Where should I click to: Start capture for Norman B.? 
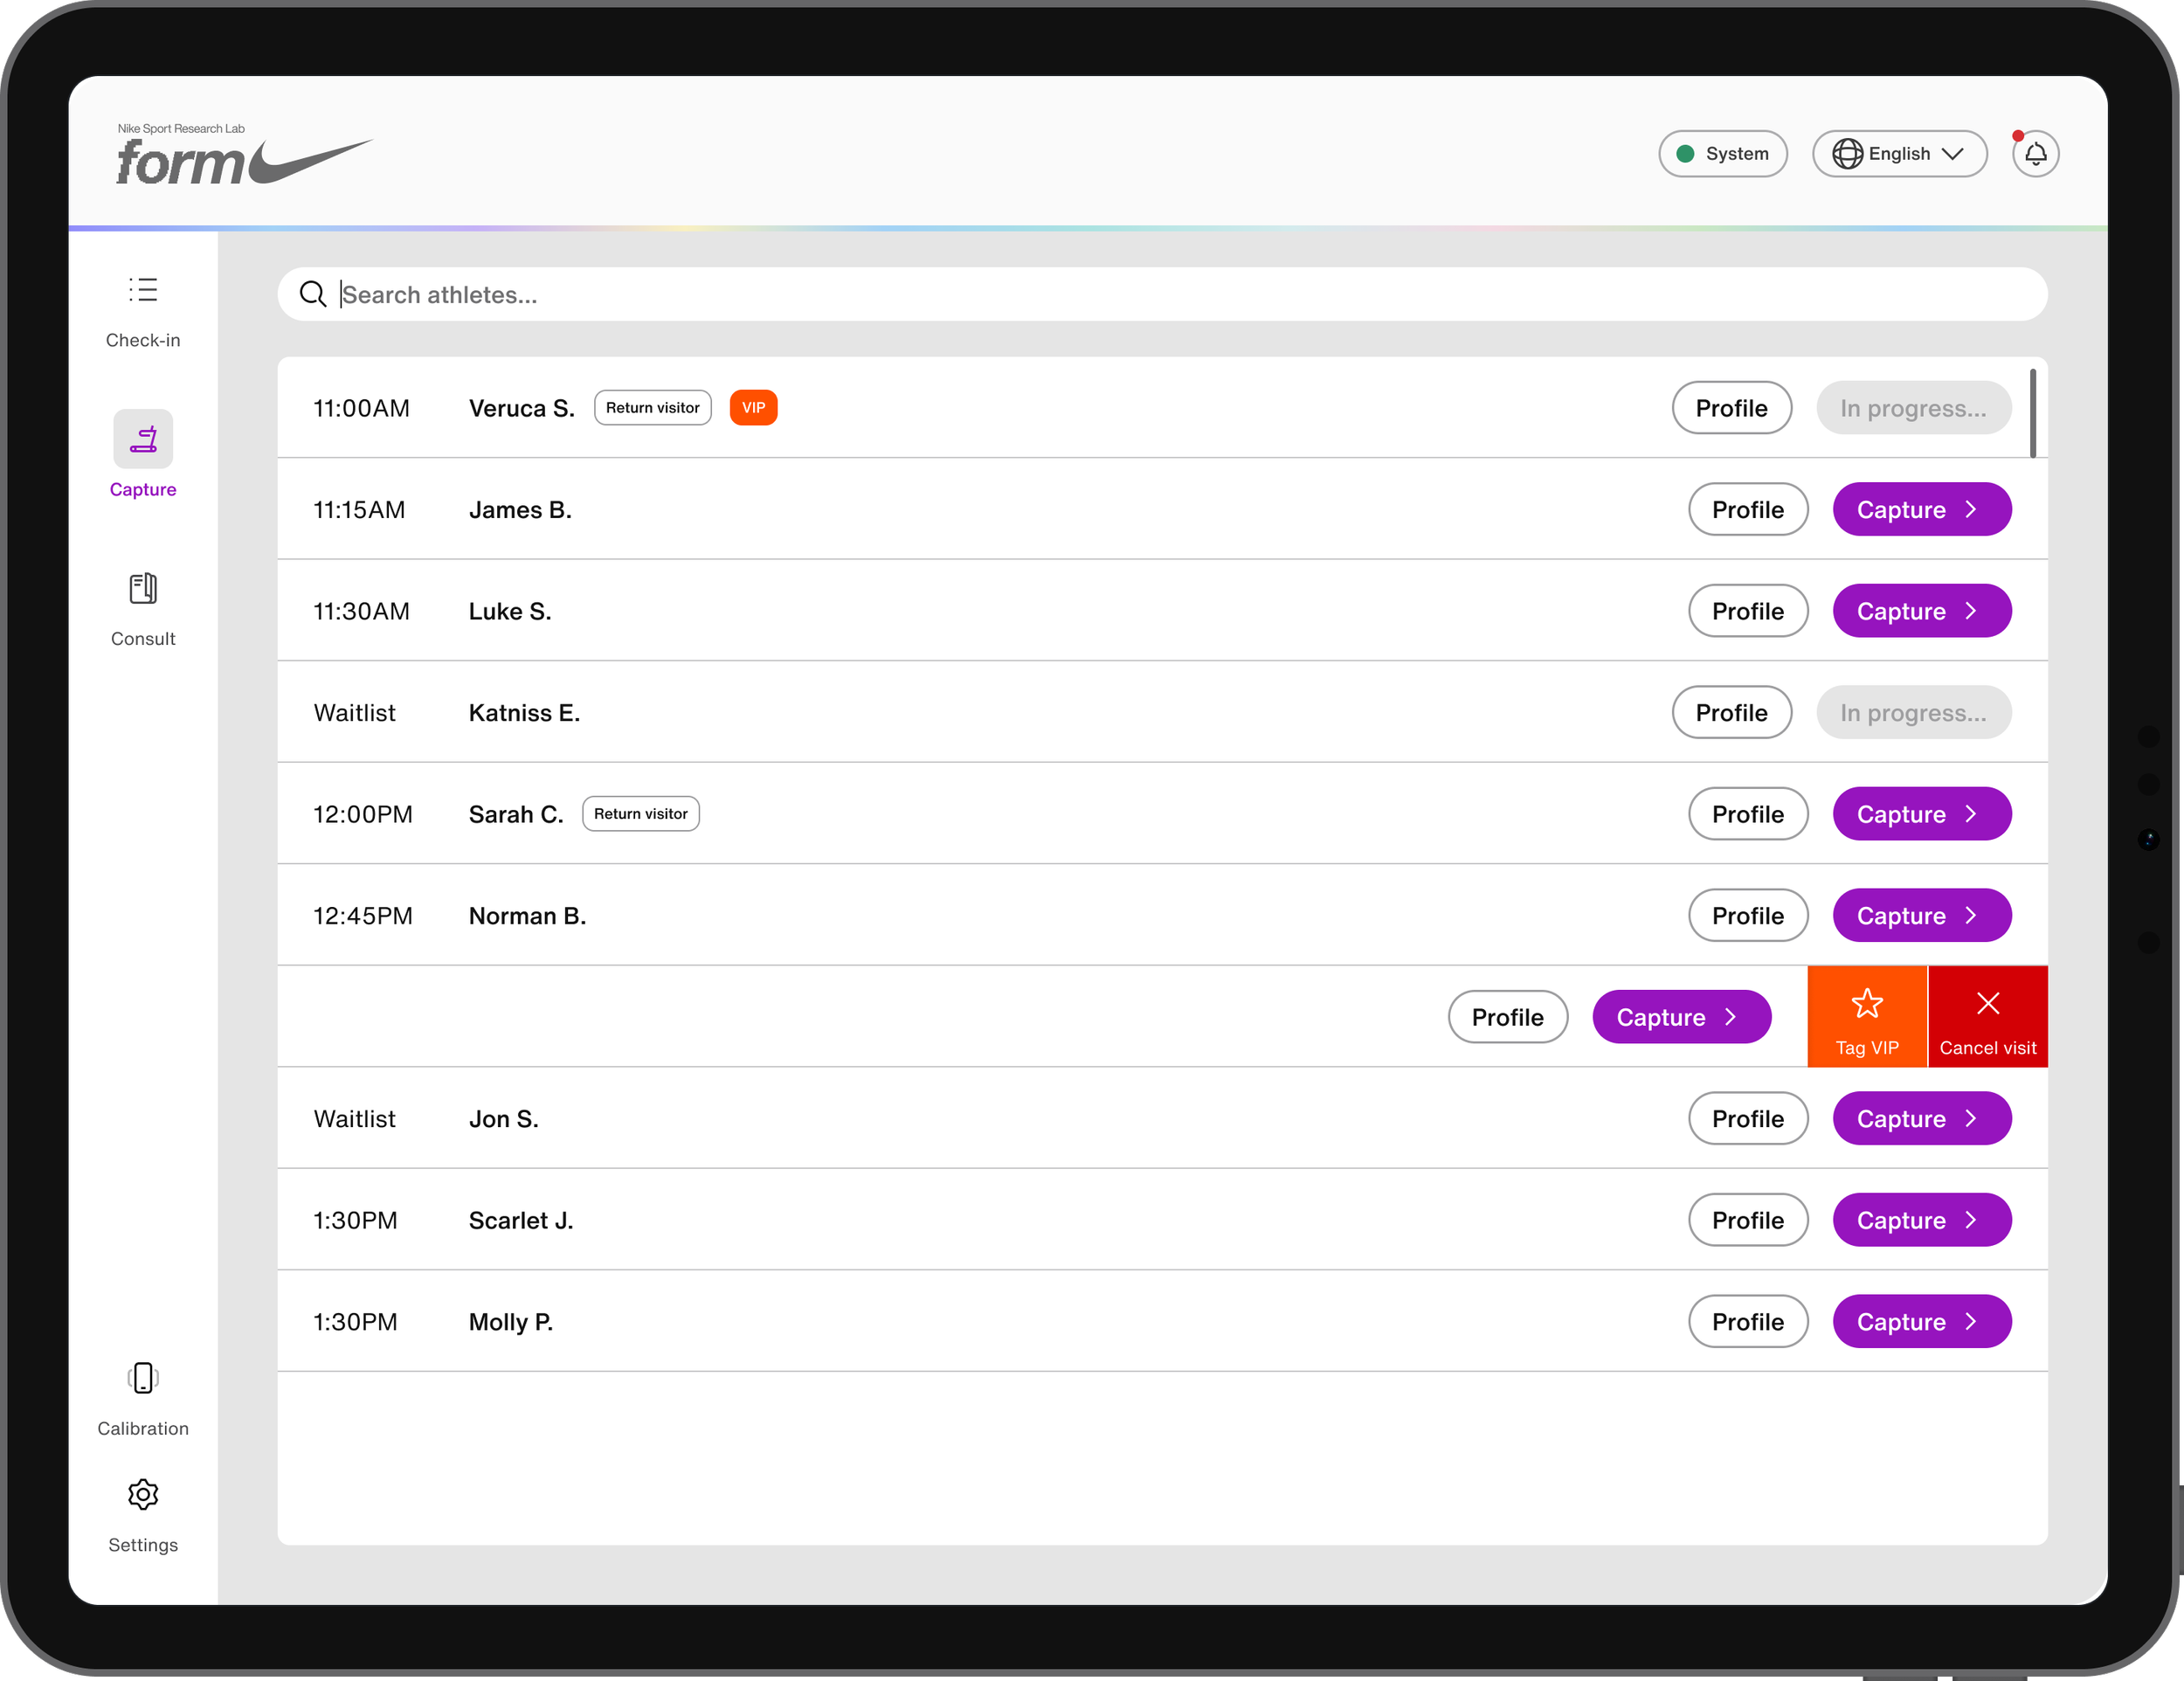[1921, 916]
